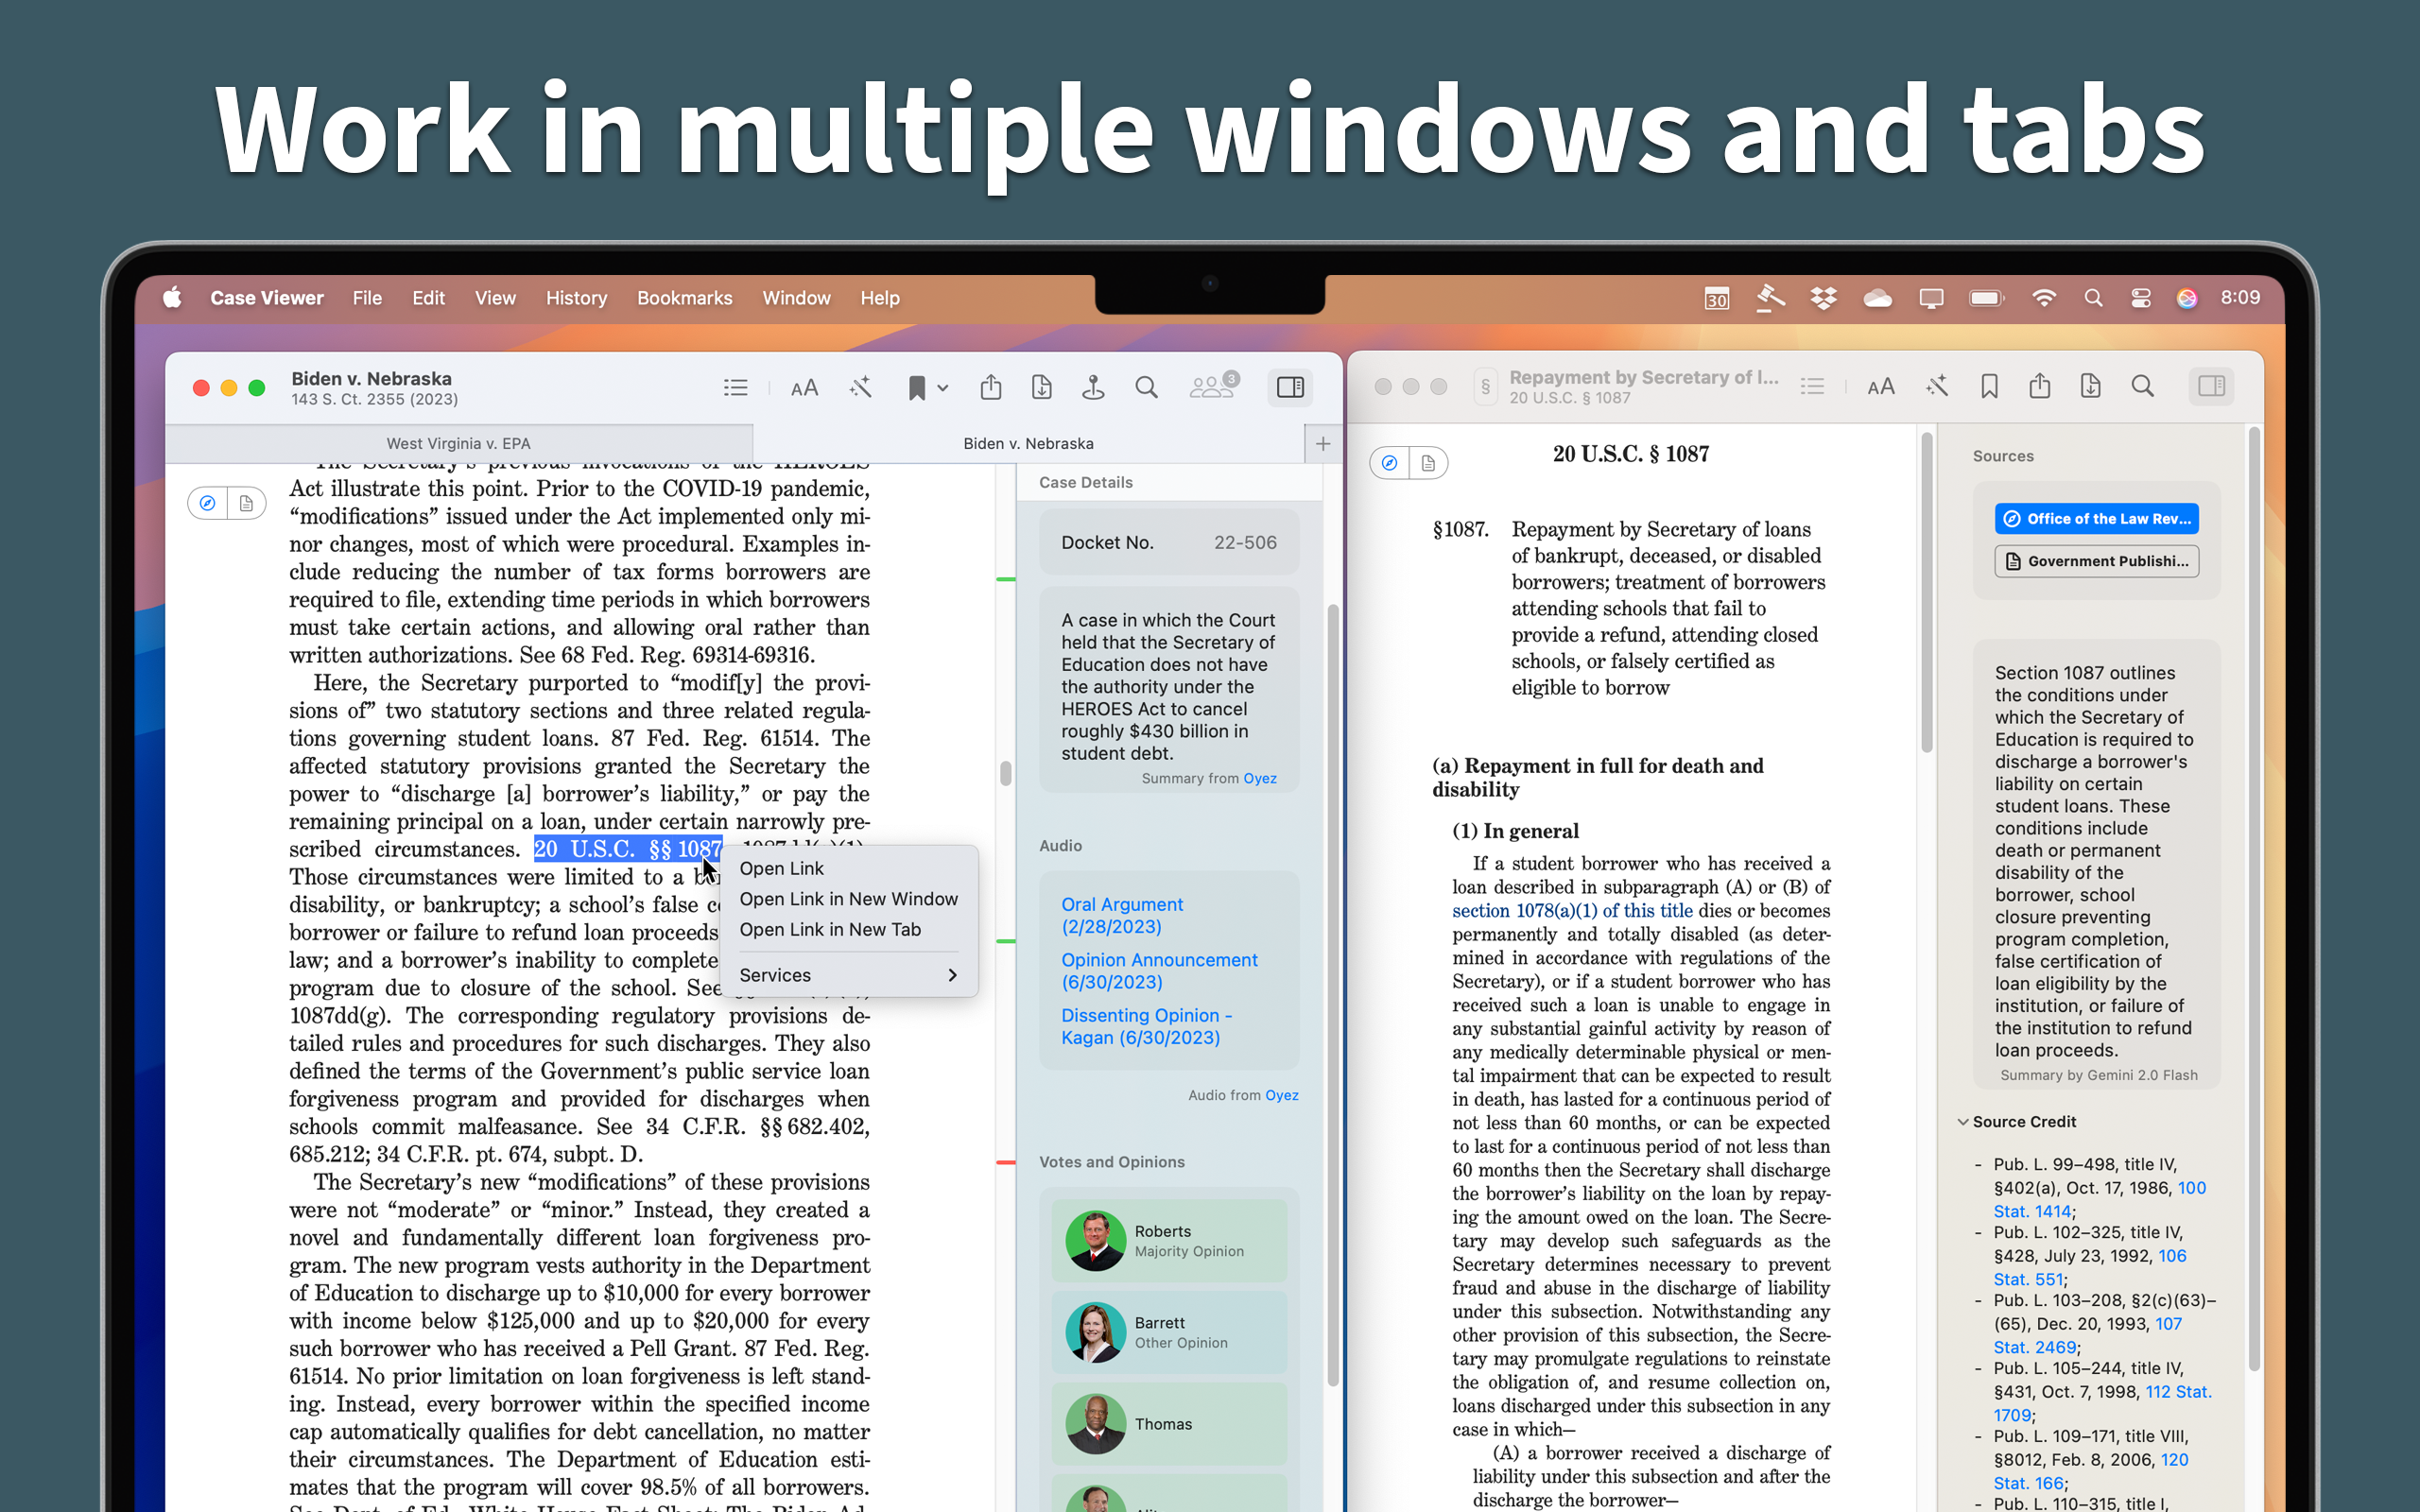Open text size options in 20 U.S.C. § 1087 window
This screenshot has height=1512, width=2420.
click(1880, 386)
